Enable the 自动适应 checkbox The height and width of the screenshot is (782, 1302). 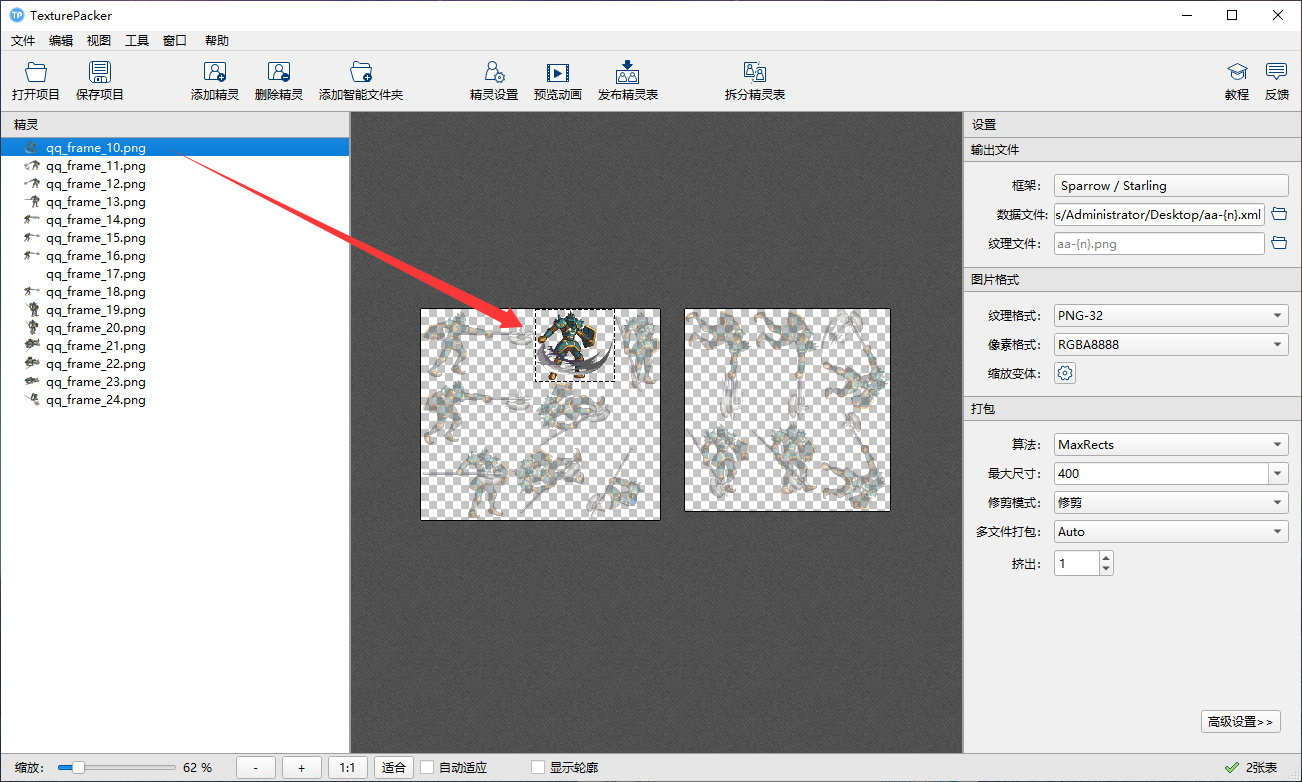pos(427,767)
